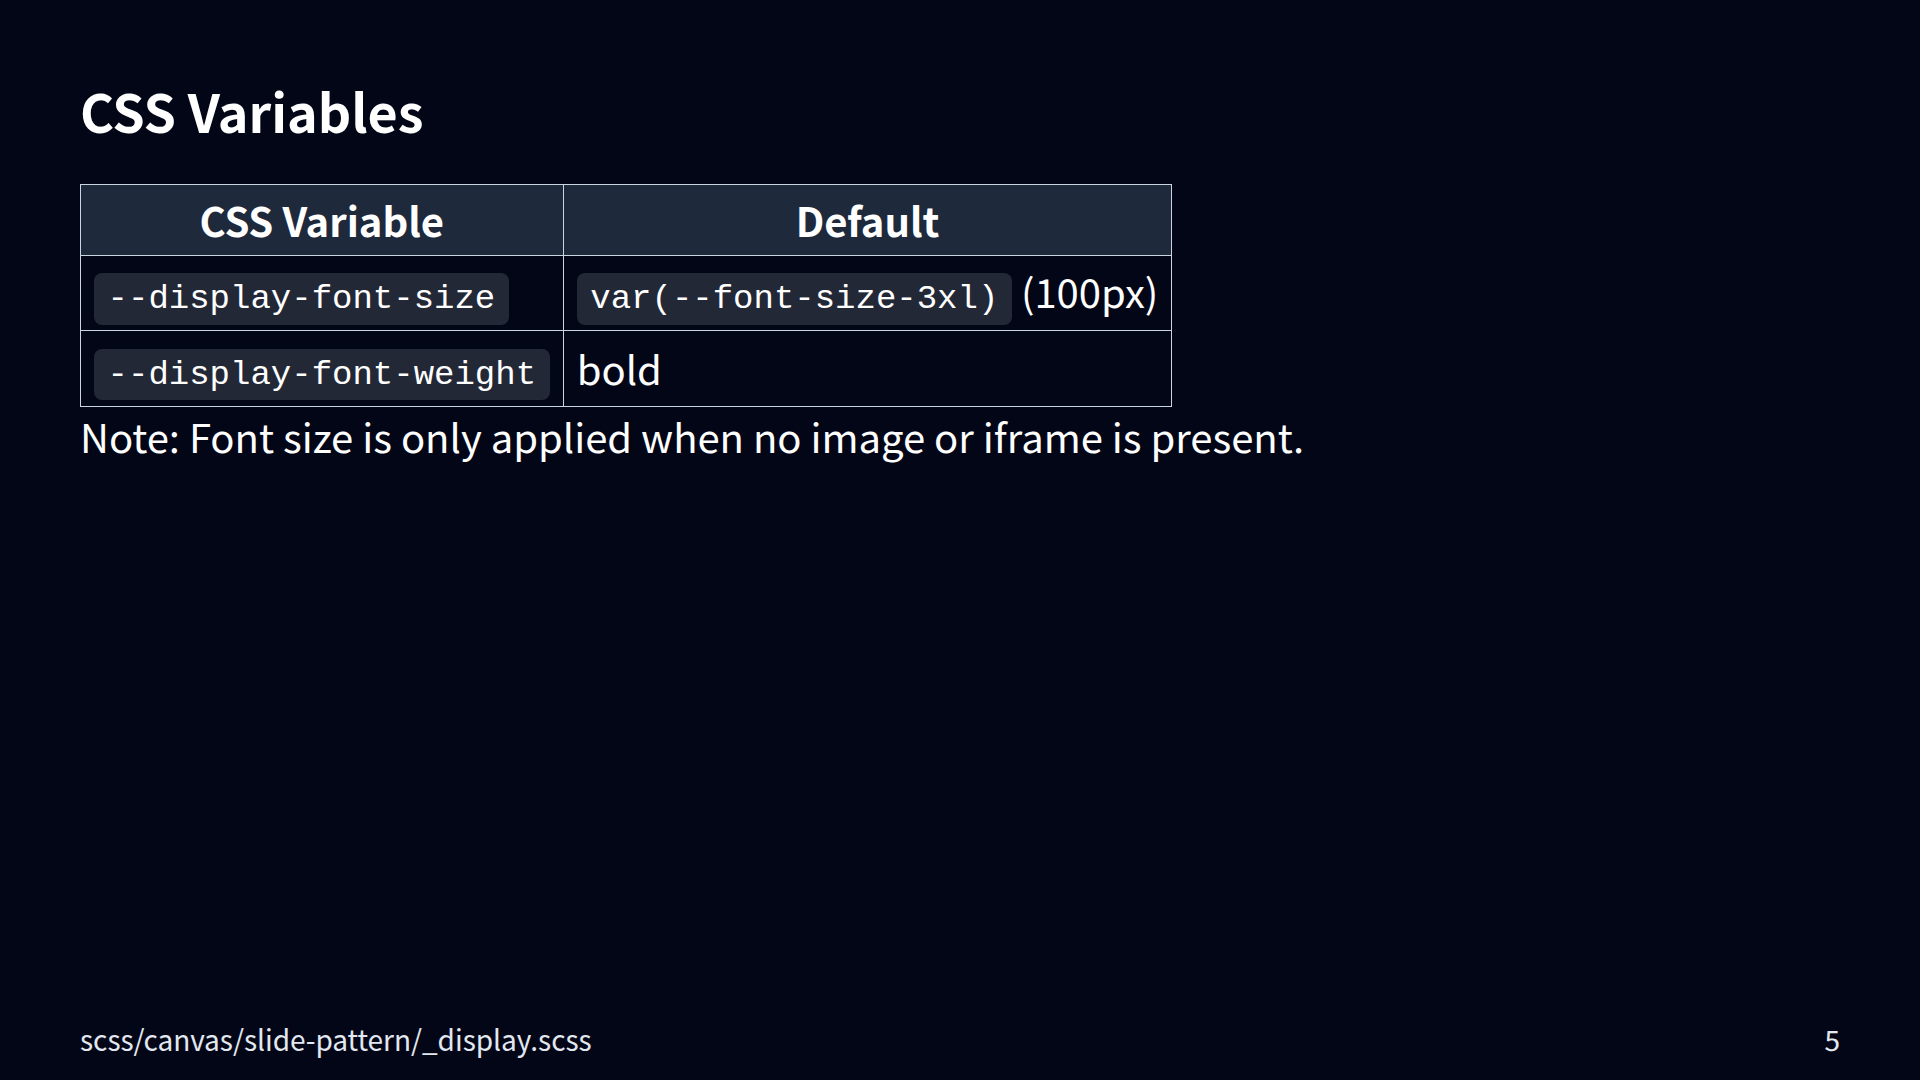
Task: Click the --display-font-weight code snippet
Action: click(x=321, y=374)
